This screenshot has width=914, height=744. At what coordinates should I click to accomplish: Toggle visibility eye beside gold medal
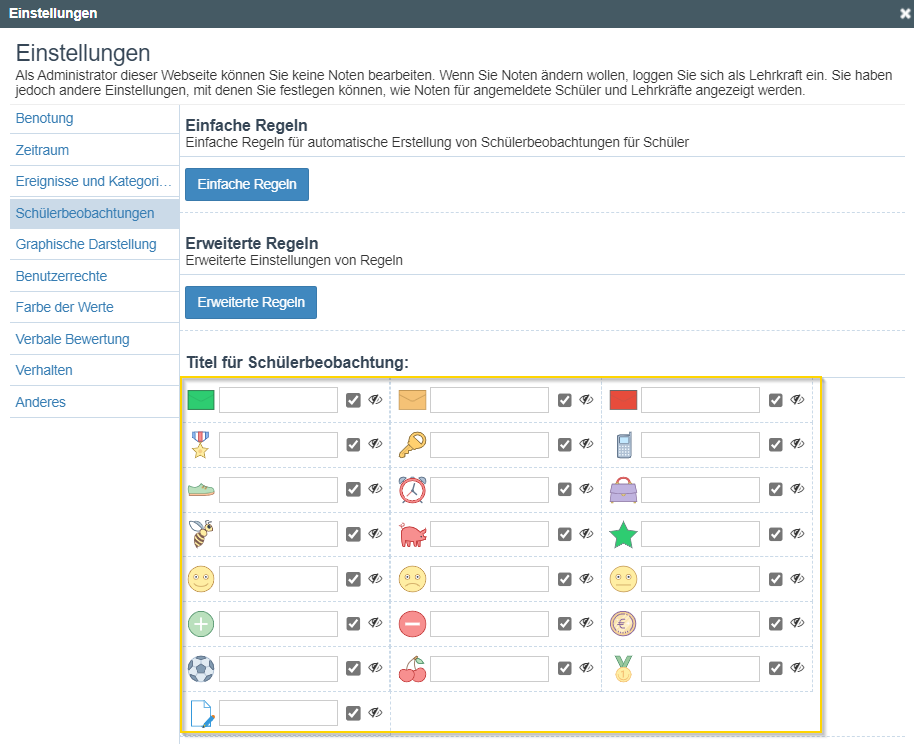[x=797, y=668]
